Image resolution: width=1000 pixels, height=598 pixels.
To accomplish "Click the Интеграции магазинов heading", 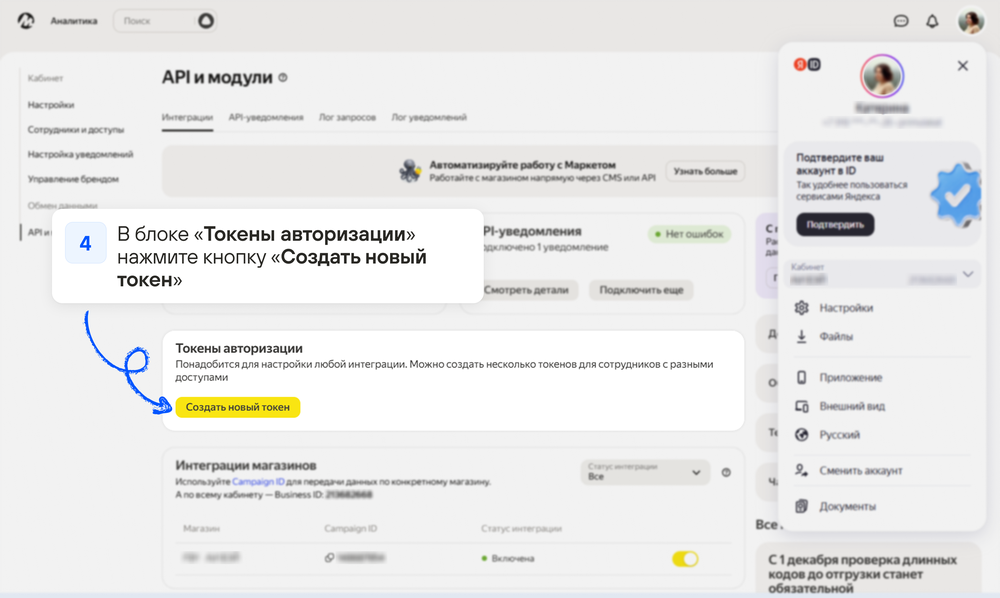I will [x=246, y=465].
